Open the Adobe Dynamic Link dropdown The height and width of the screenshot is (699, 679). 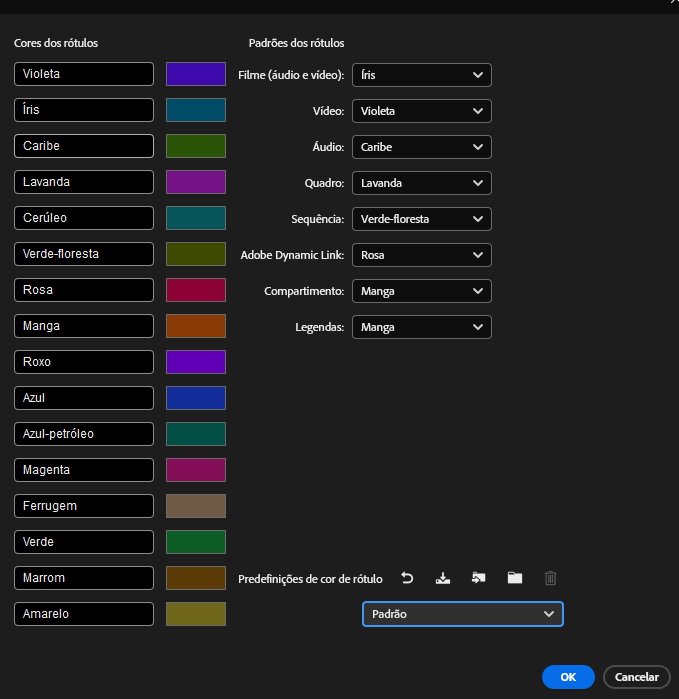pos(422,255)
